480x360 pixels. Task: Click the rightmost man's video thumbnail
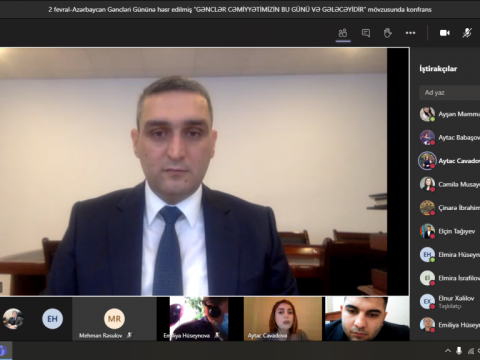[x=367, y=319]
